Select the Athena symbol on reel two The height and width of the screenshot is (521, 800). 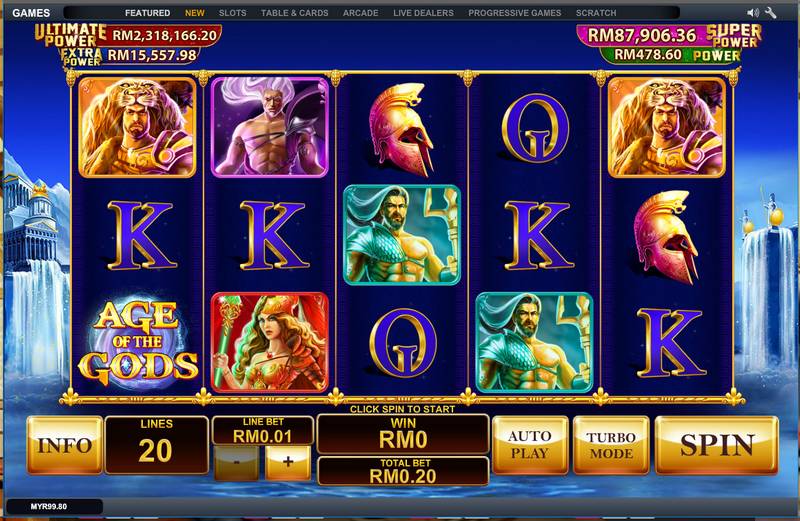(270, 342)
